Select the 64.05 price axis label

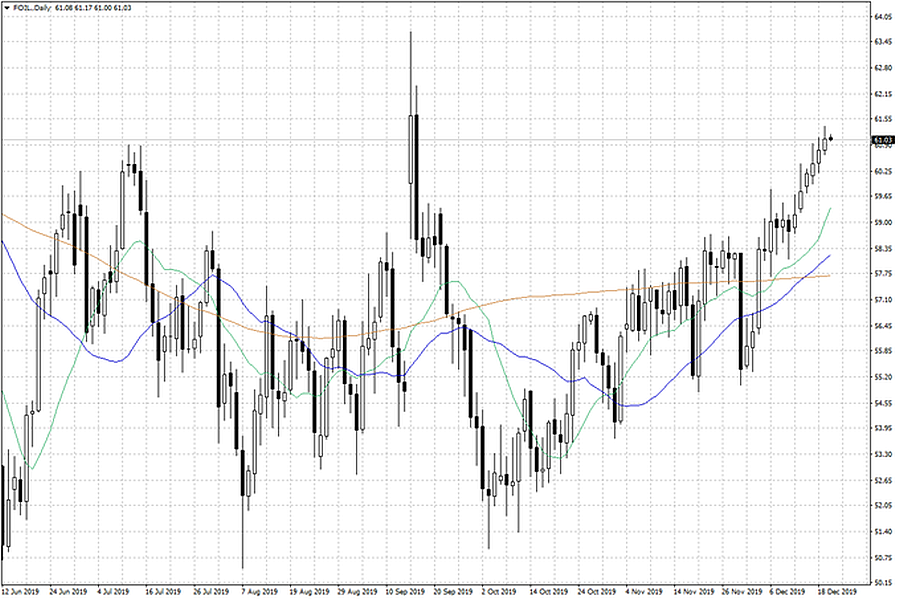882,18
